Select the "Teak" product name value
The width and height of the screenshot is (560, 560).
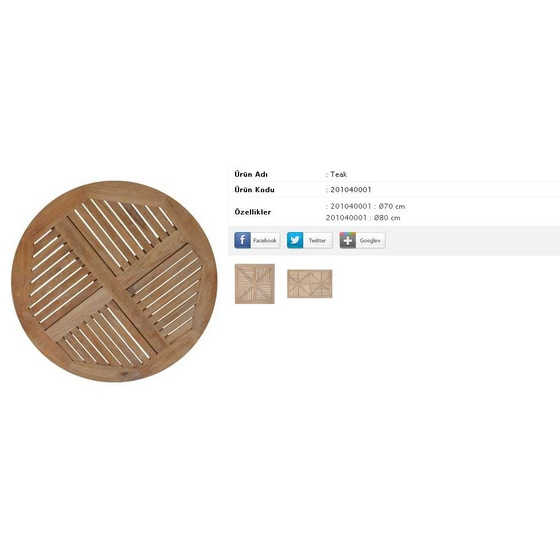pyautogui.click(x=339, y=174)
